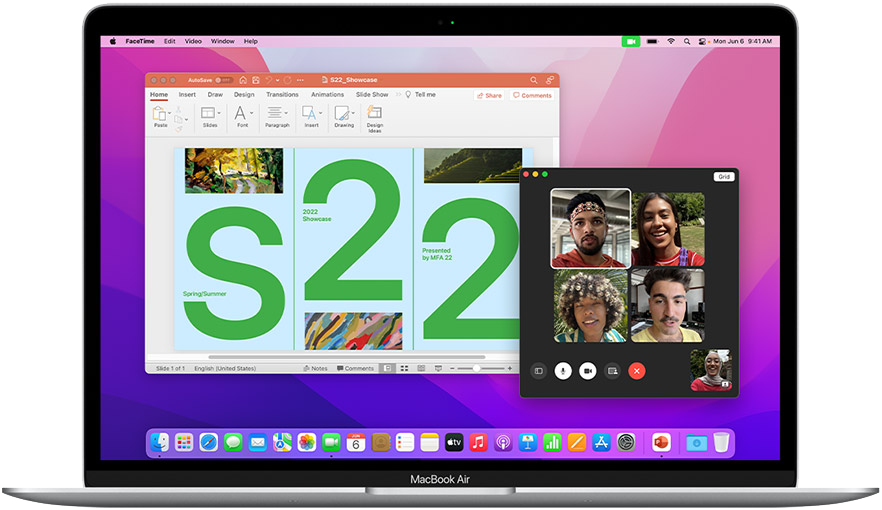Expand the Copy dropdown arrow
The image size is (882, 510).
pyautogui.click(x=186, y=119)
